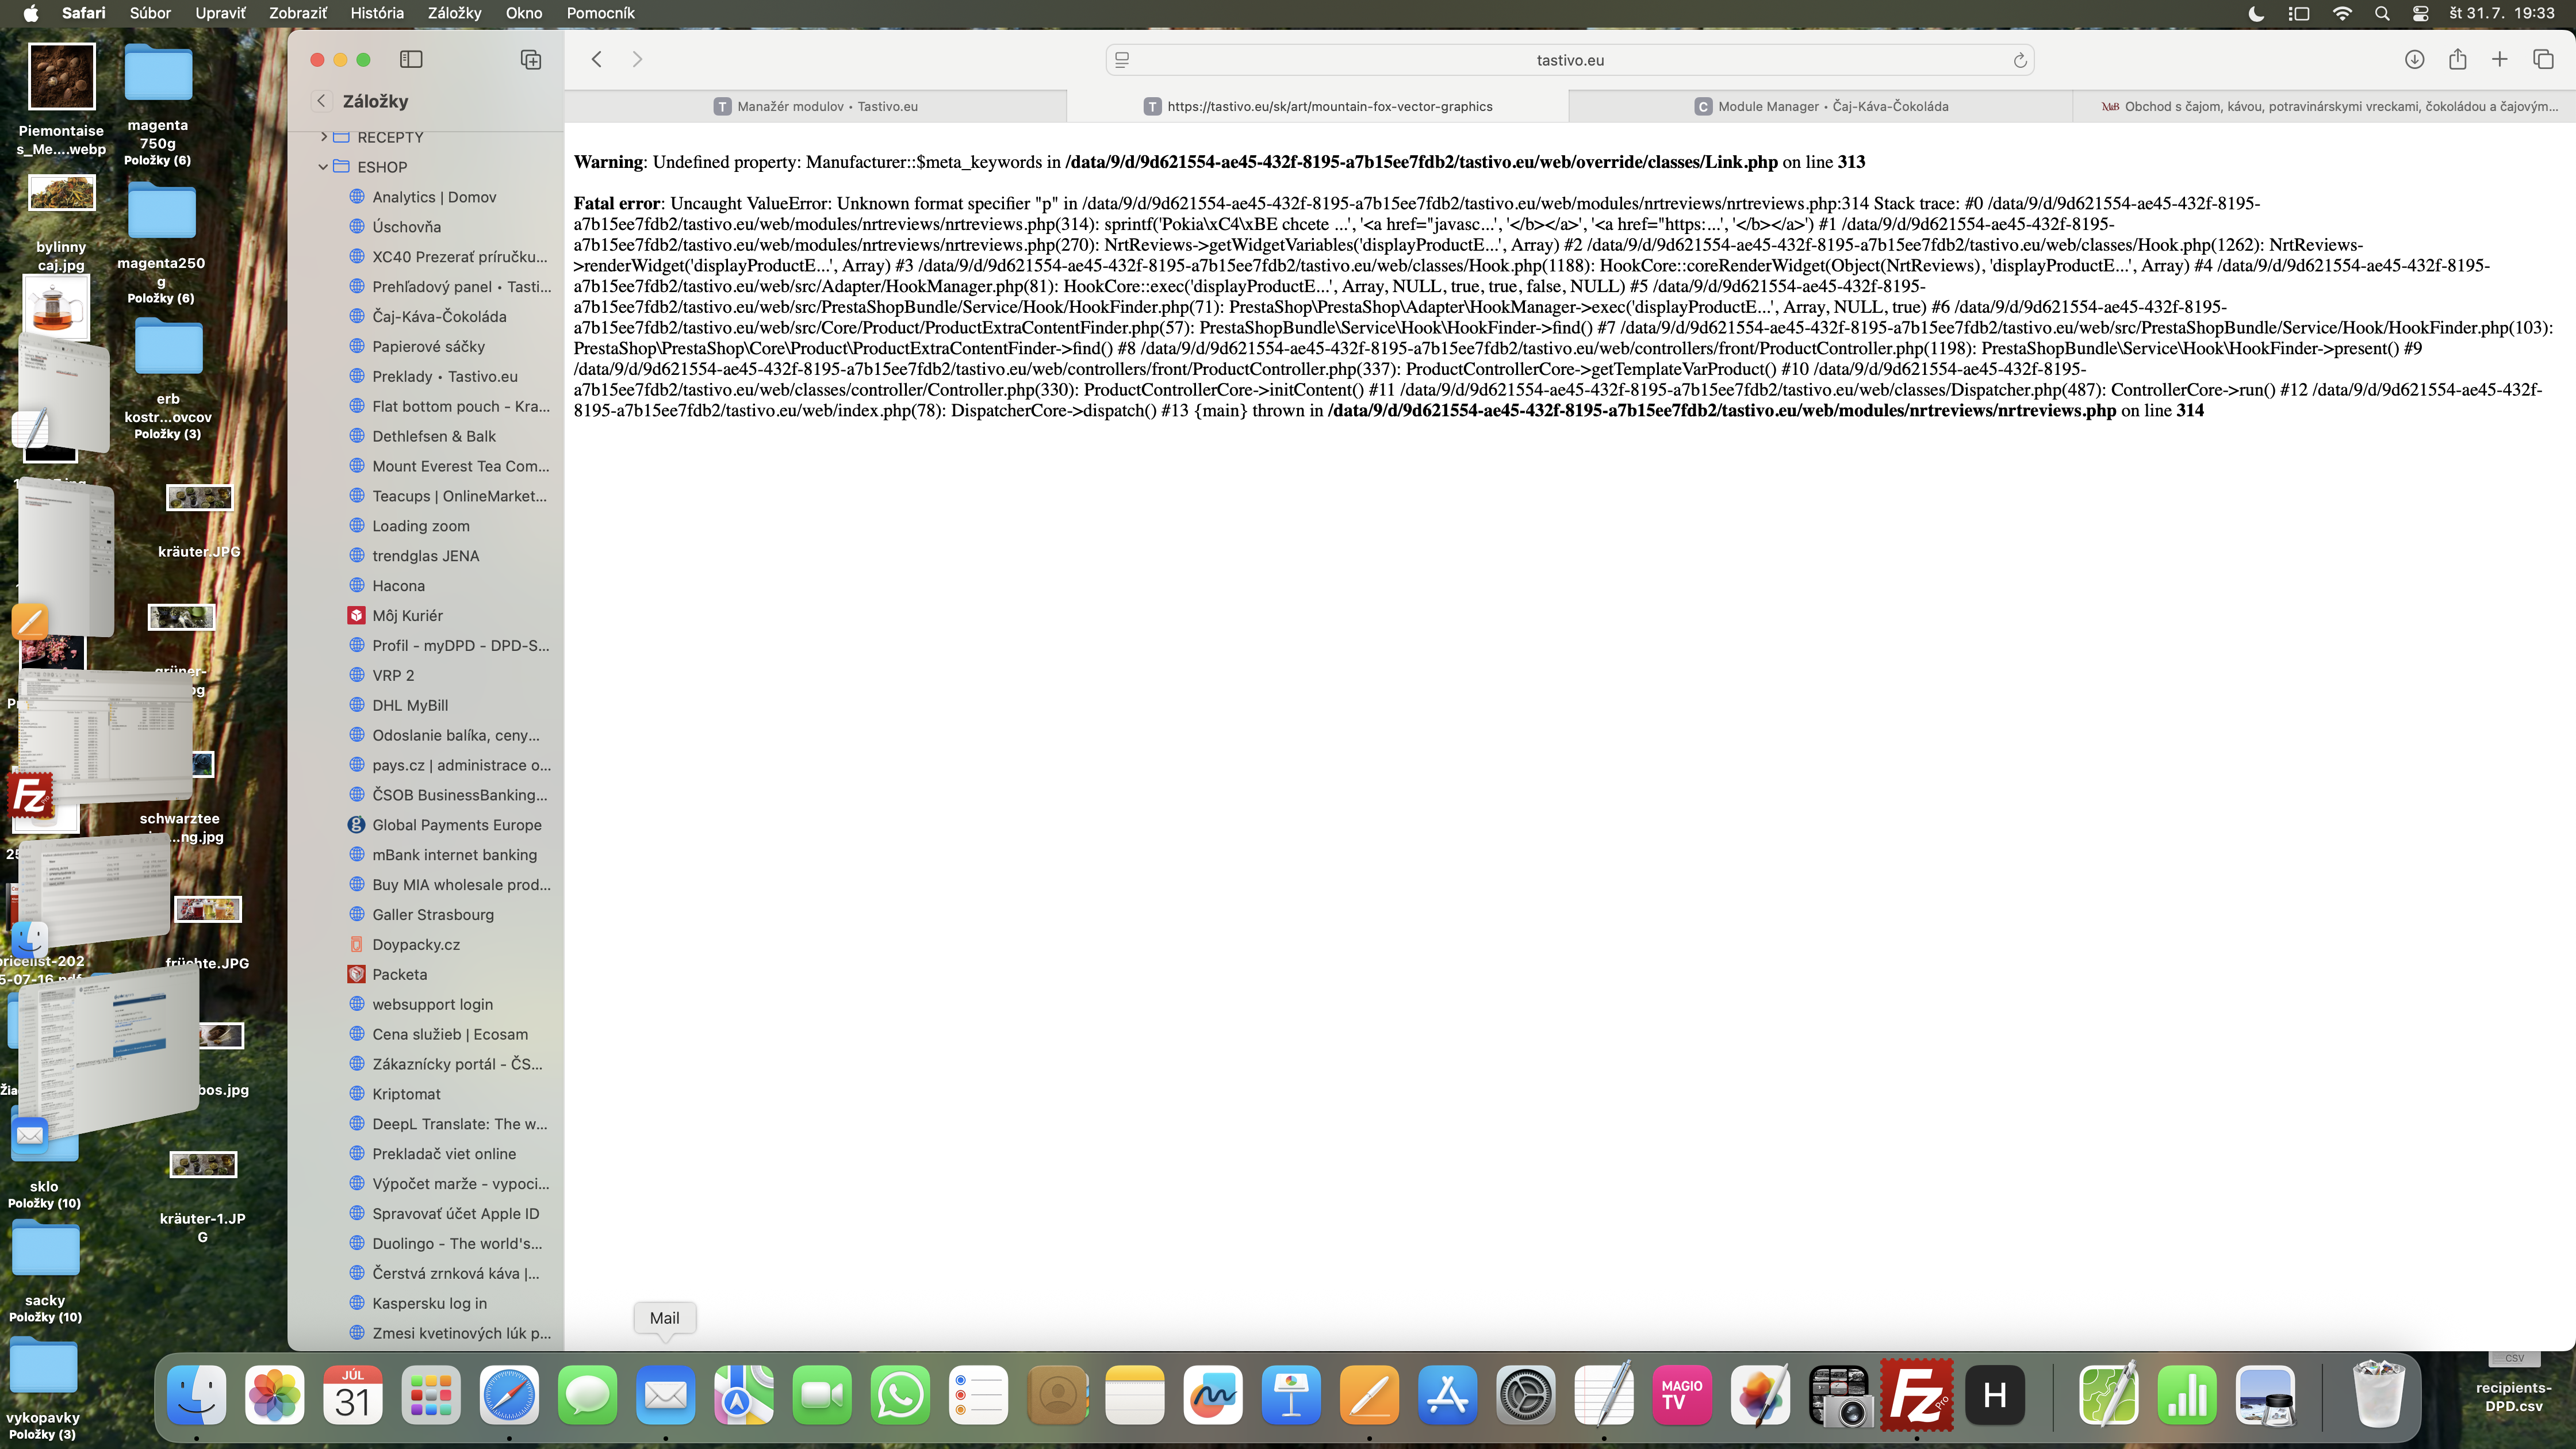Open Control Center in menu bar
Image resolution: width=2576 pixels, height=1449 pixels.
tap(2420, 13)
